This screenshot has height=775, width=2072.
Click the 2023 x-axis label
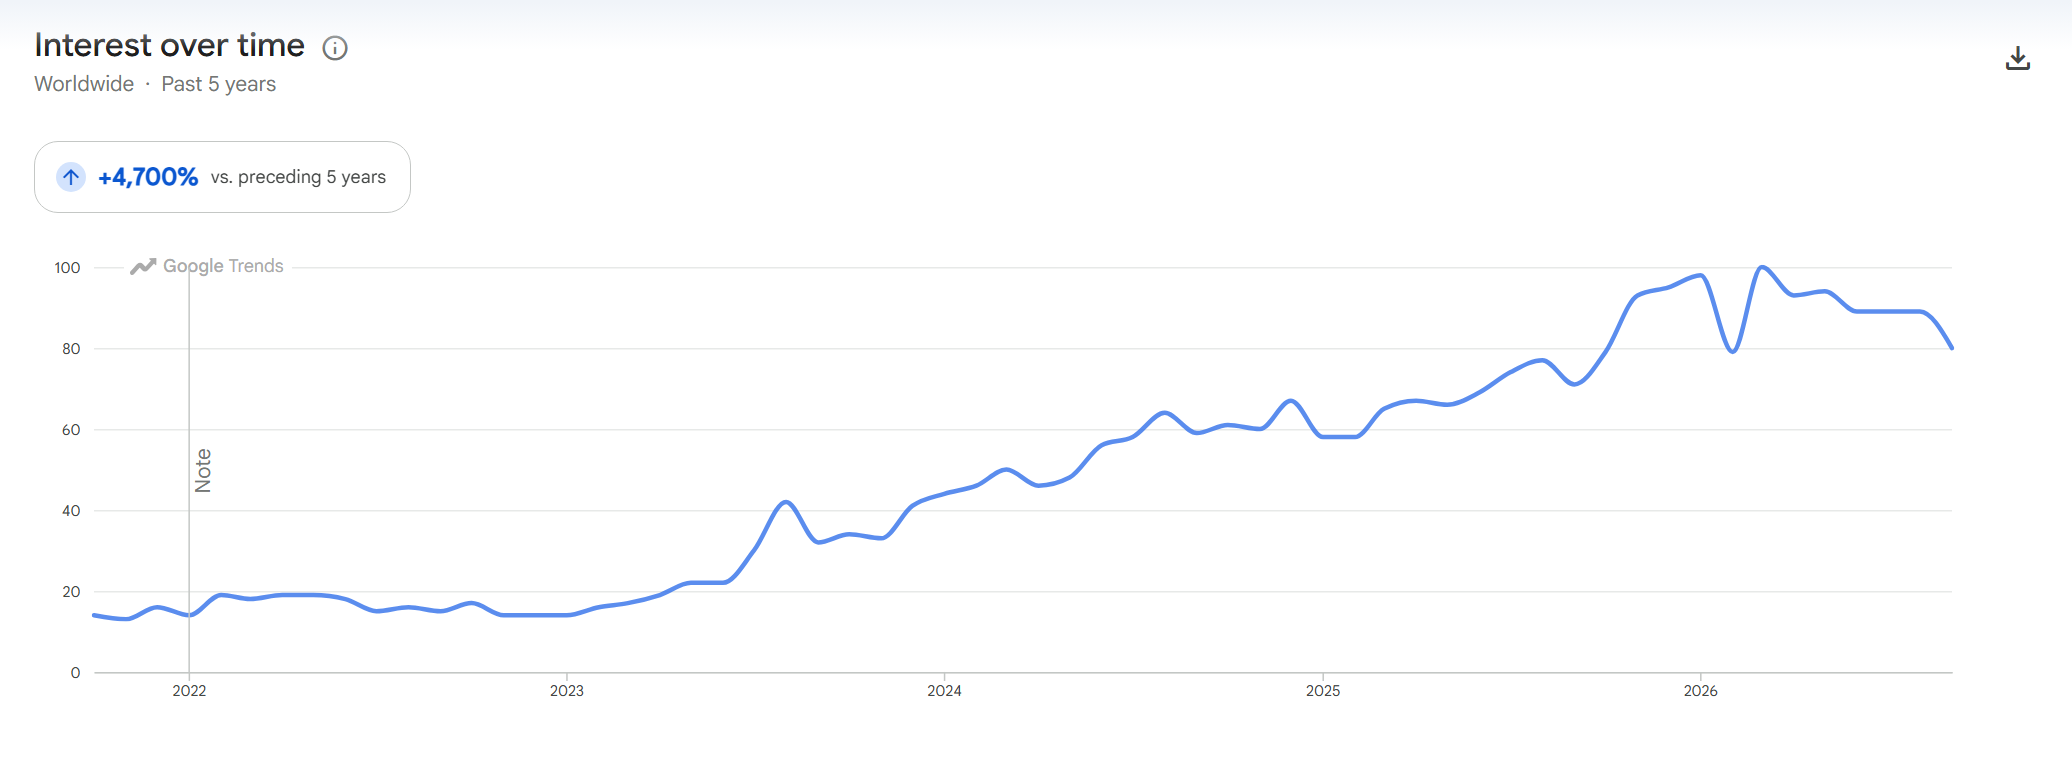coord(567,691)
